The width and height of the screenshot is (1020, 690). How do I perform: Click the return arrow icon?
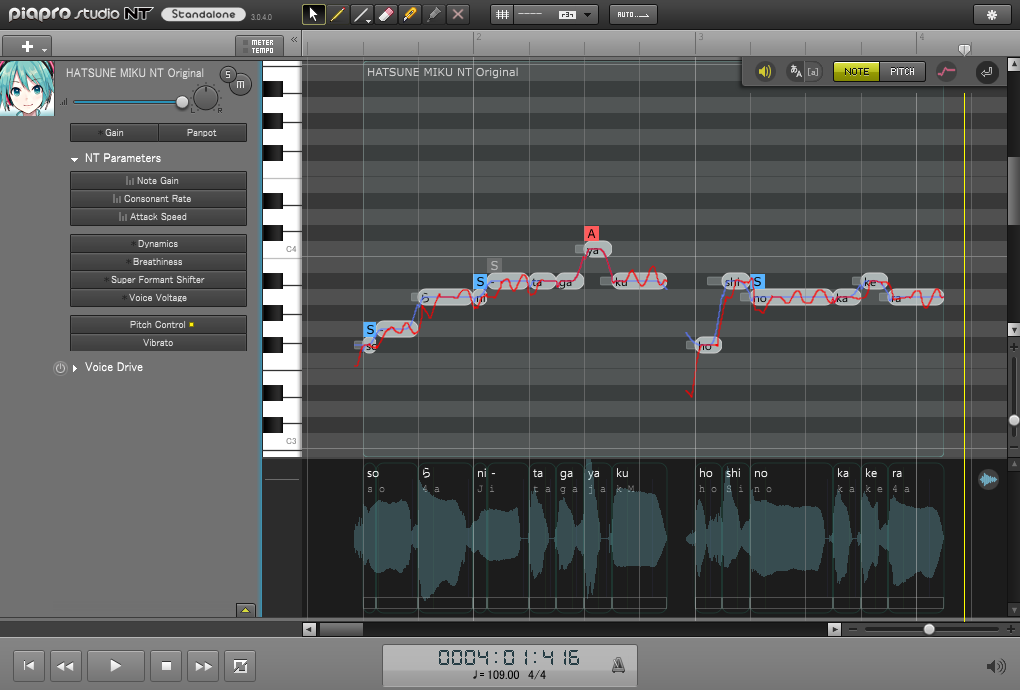[x=986, y=72]
